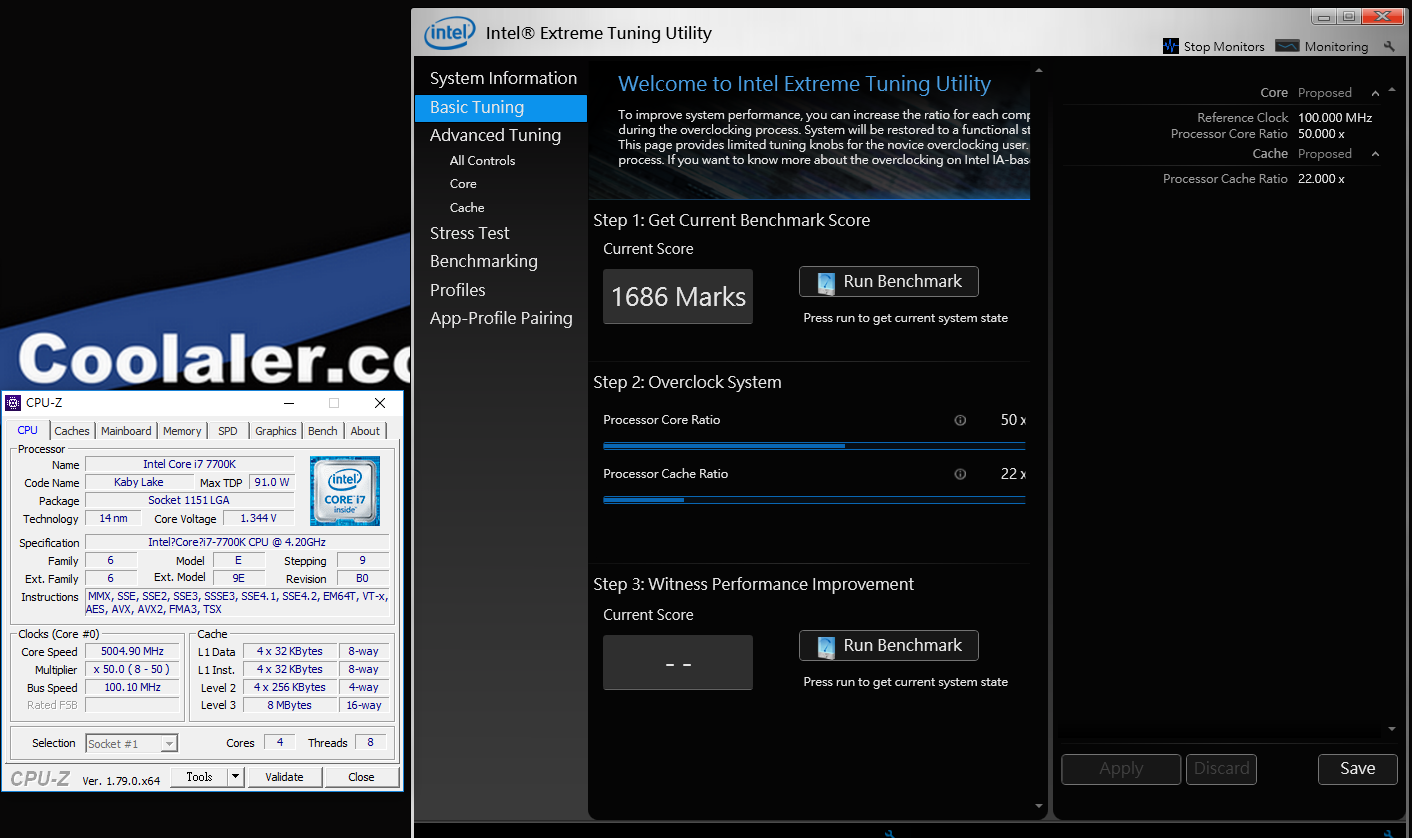Image resolution: width=1412 pixels, height=838 pixels.
Task: Switch to the SPD tab in CPU-Z
Action: [x=228, y=431]
